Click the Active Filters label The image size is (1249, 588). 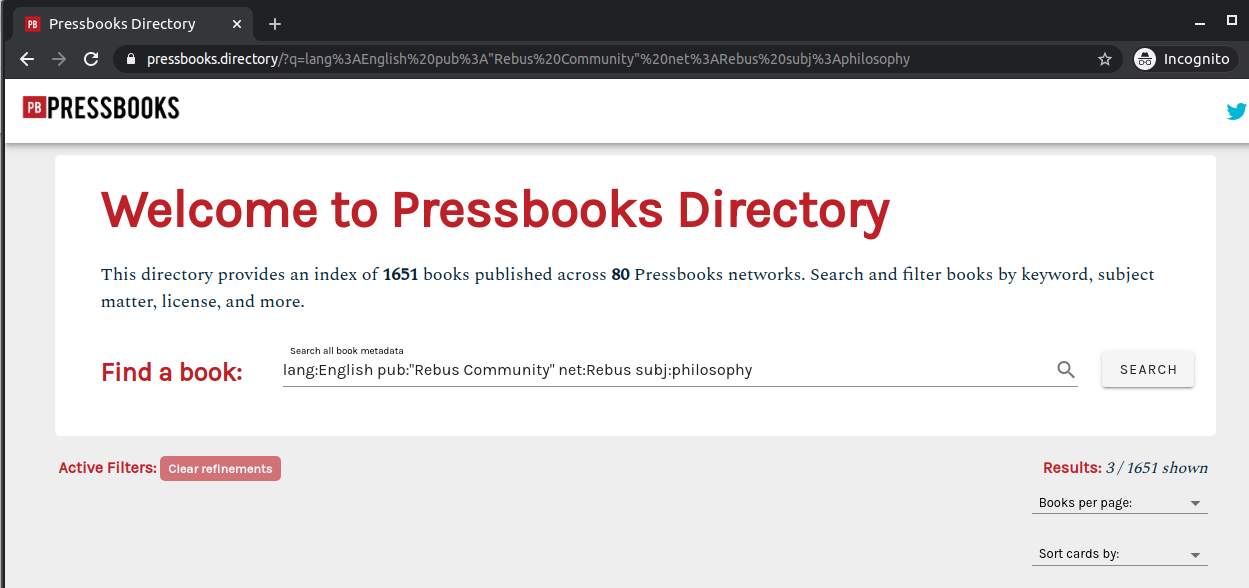coord(107,468)
